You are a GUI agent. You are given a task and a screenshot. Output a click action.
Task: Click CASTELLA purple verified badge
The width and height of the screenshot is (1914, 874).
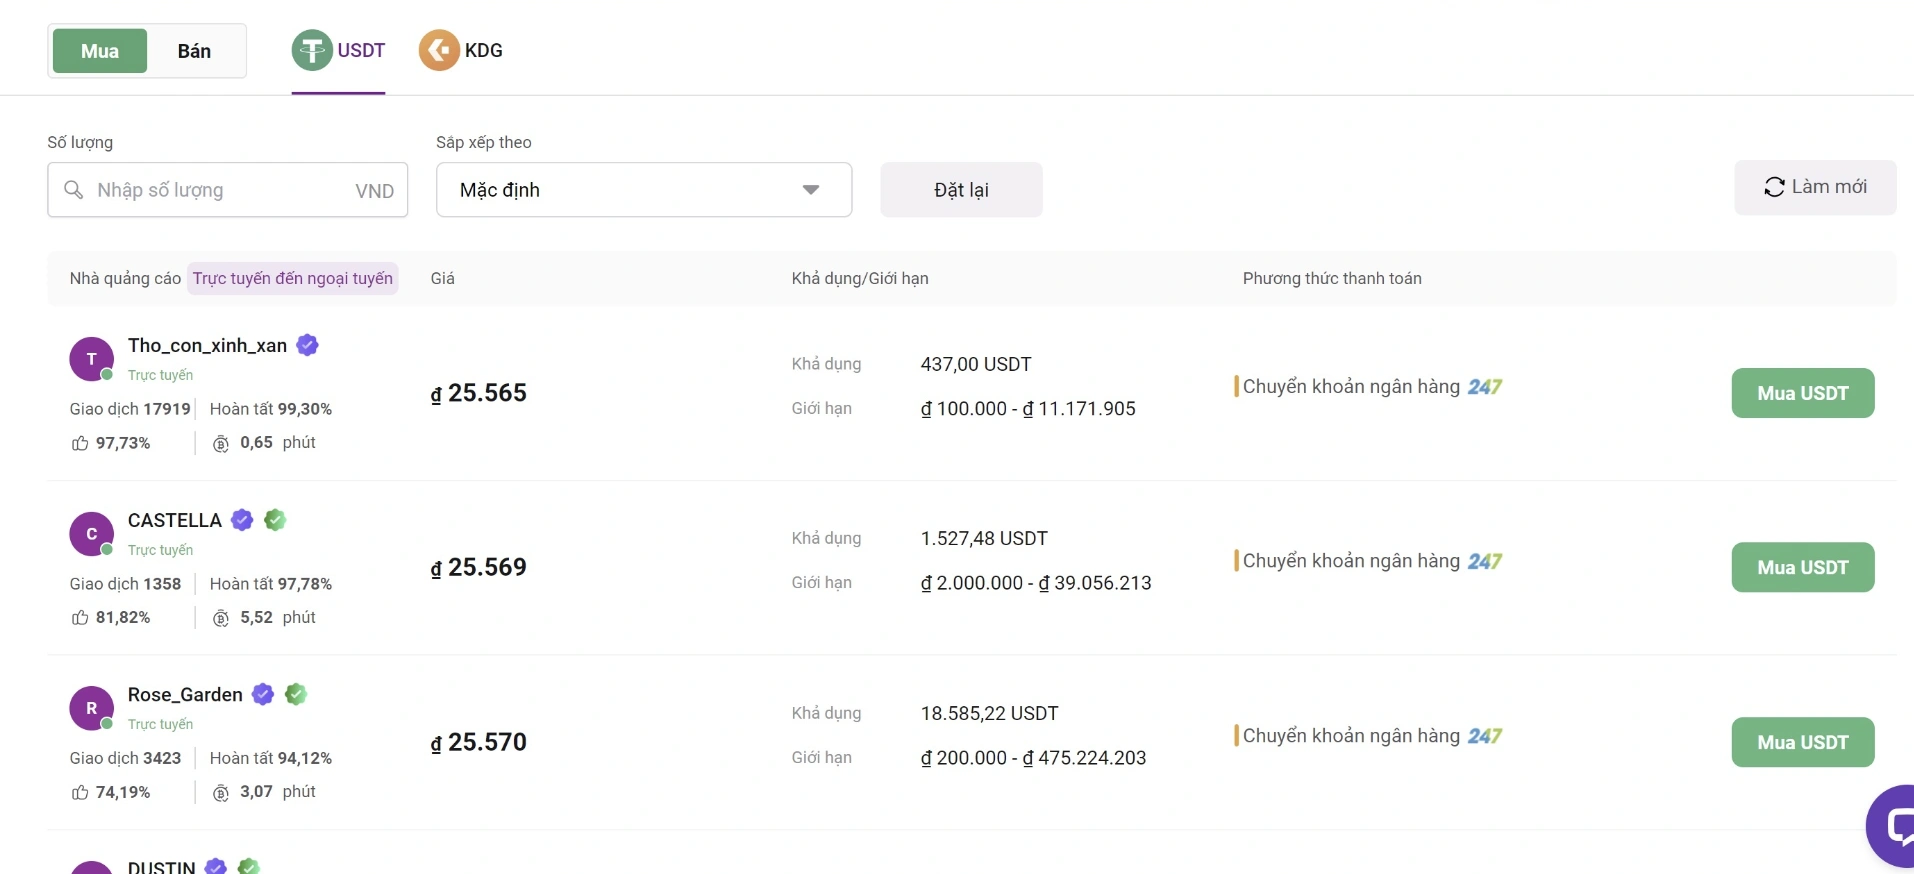pos(242,520)
